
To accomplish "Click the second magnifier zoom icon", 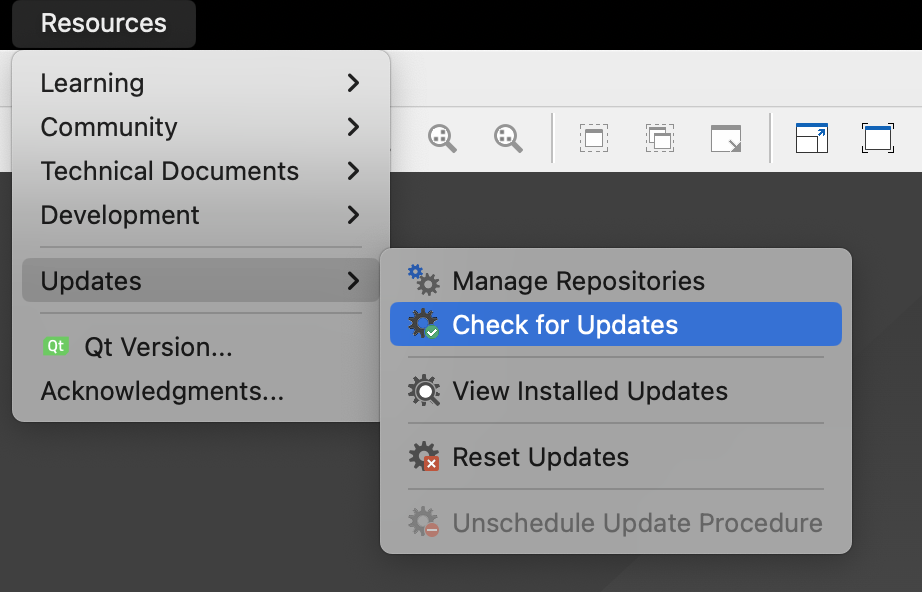I will 509,138.
